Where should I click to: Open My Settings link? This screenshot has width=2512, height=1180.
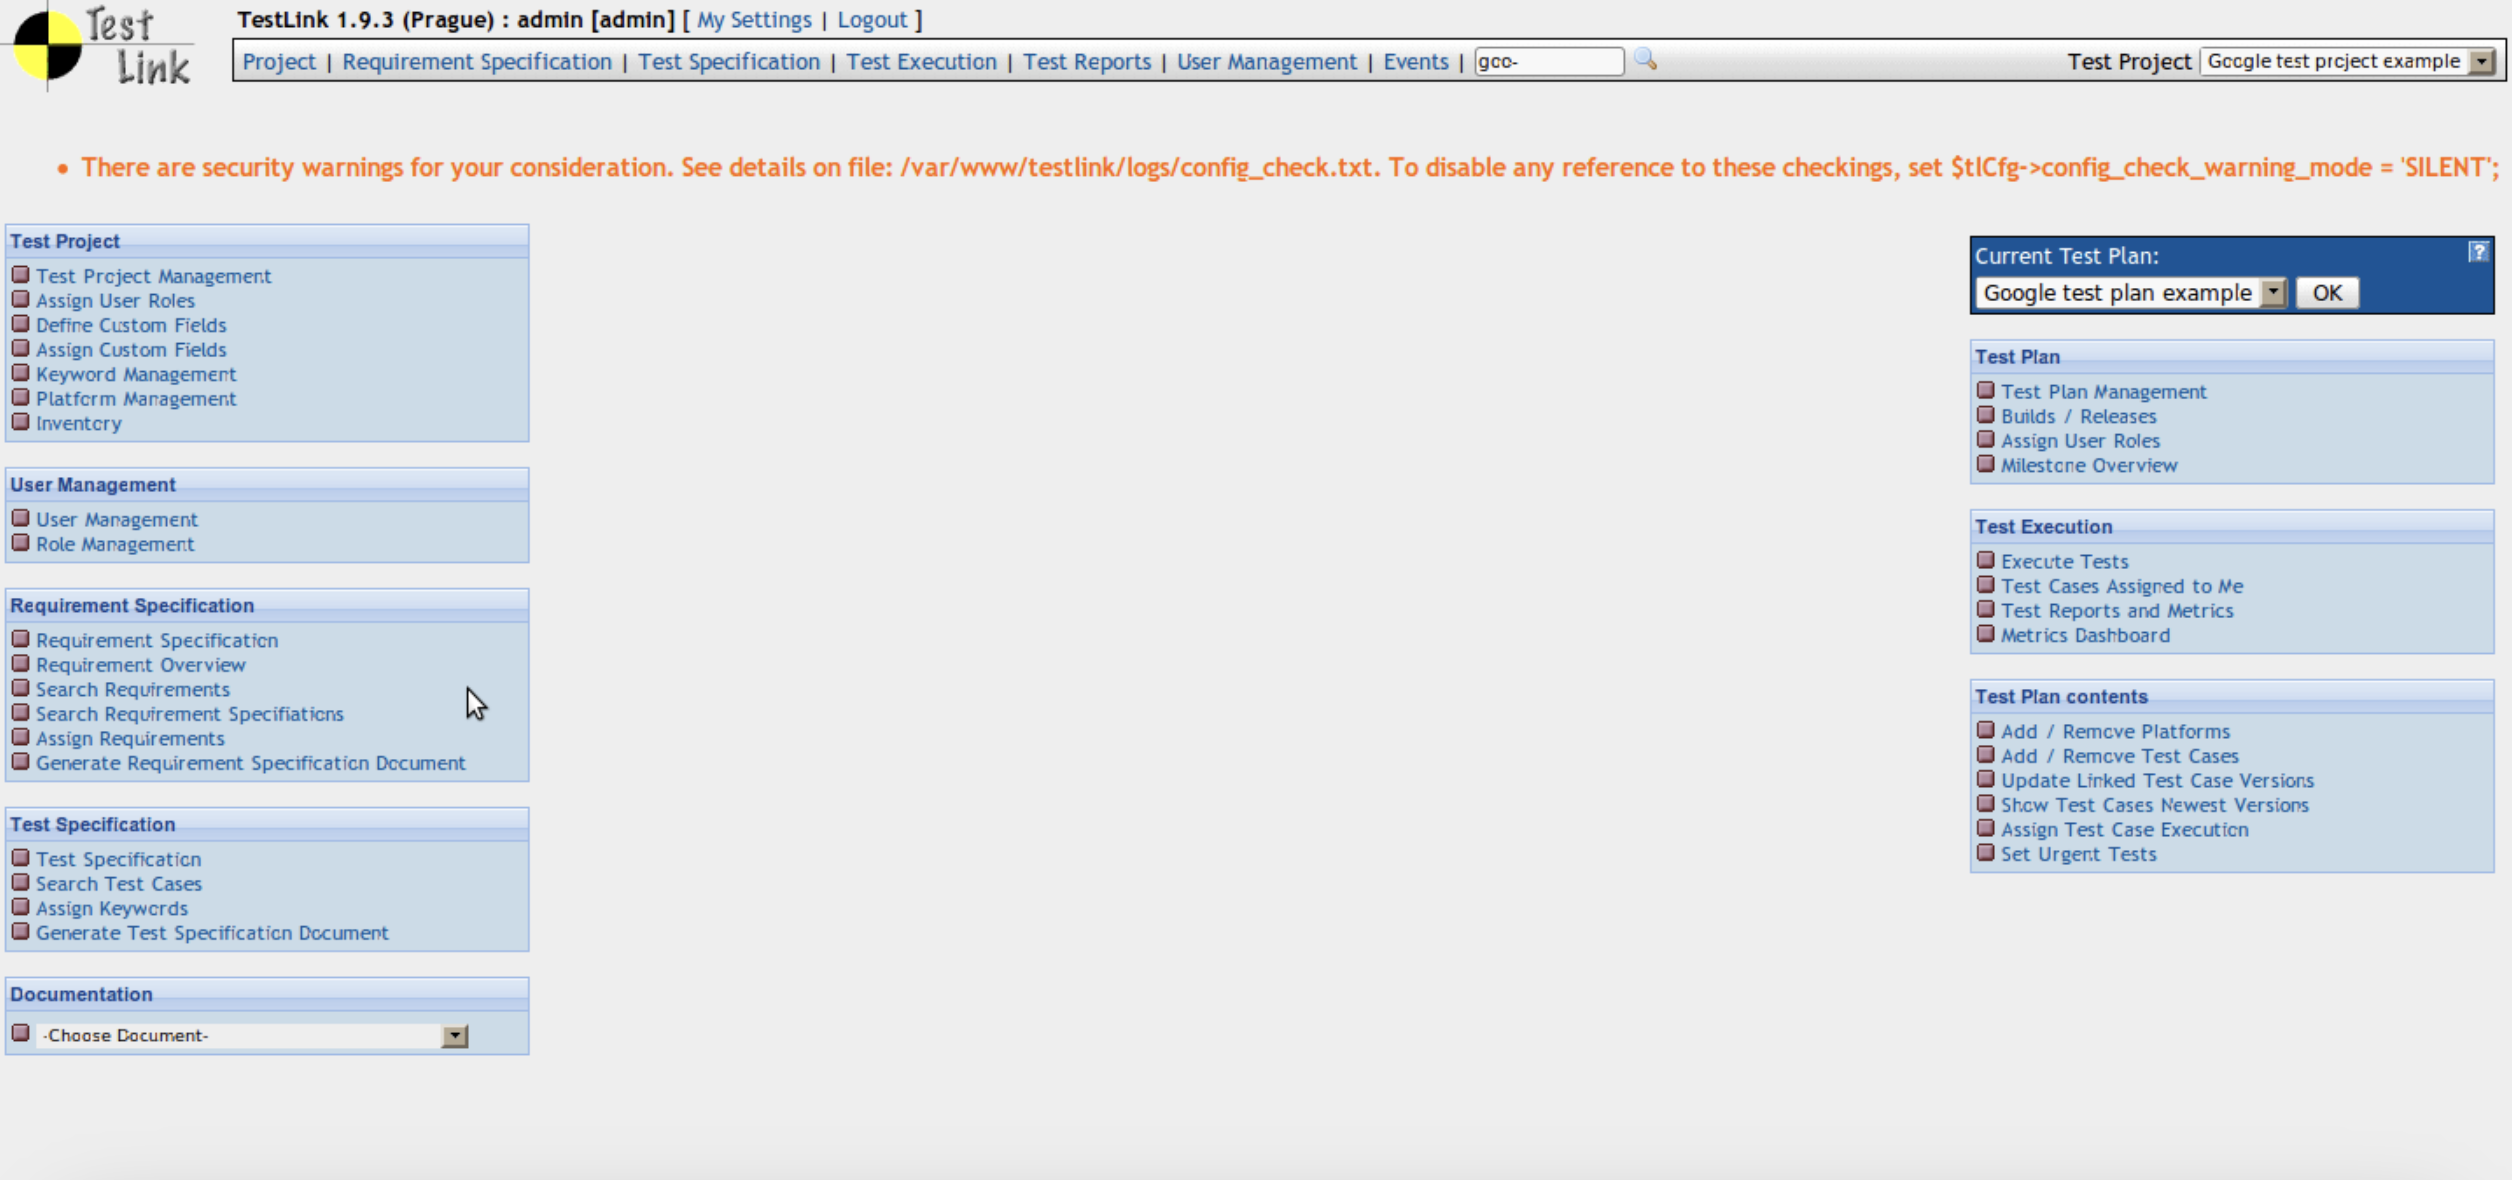[x=753, y=19]
